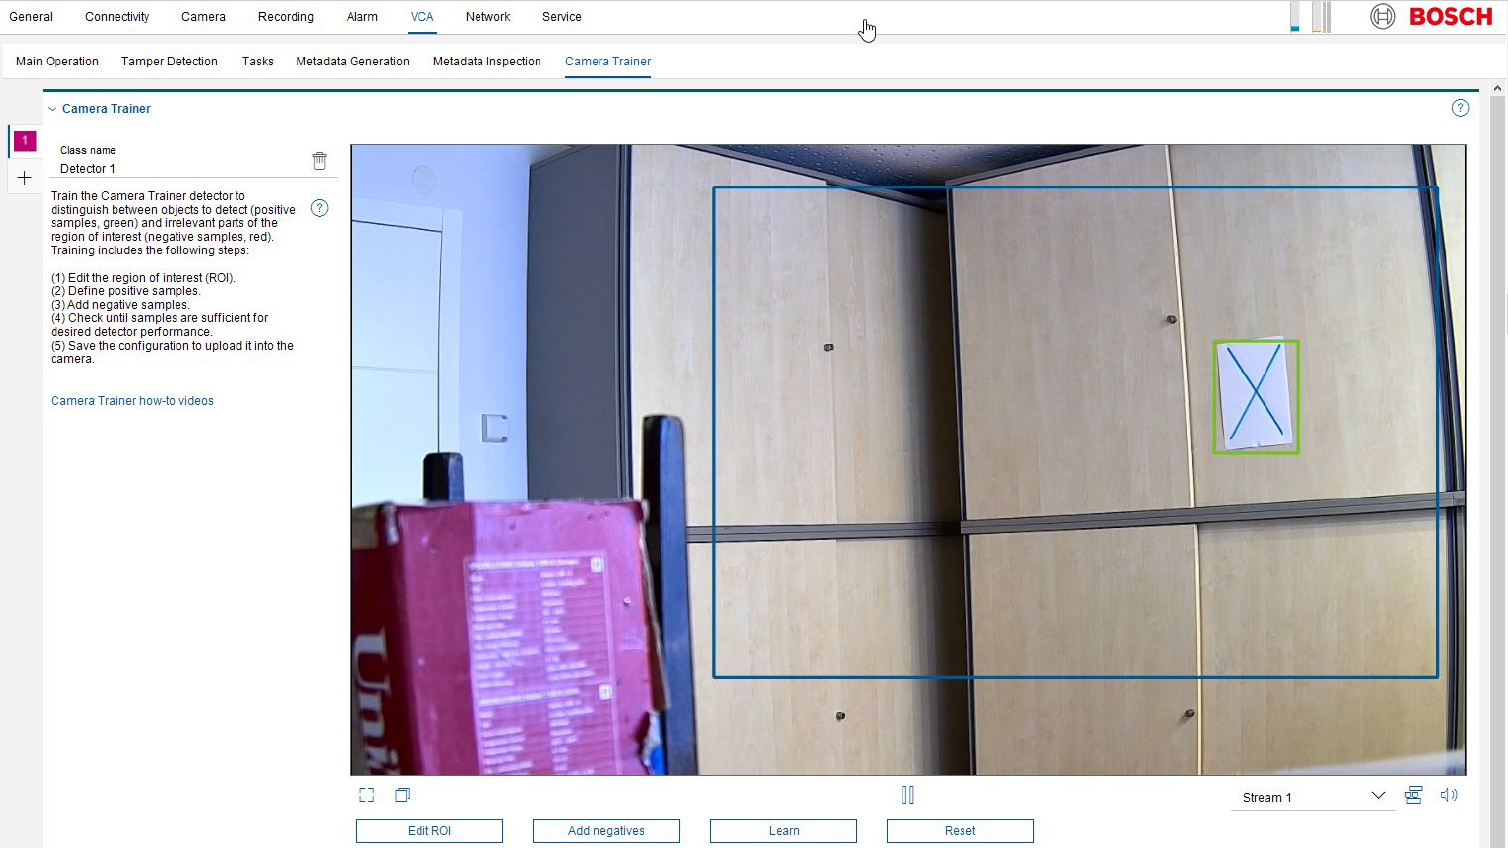Toggle audio with the speaker icon
This screenshot has height=848, width=1508.
1448,795
